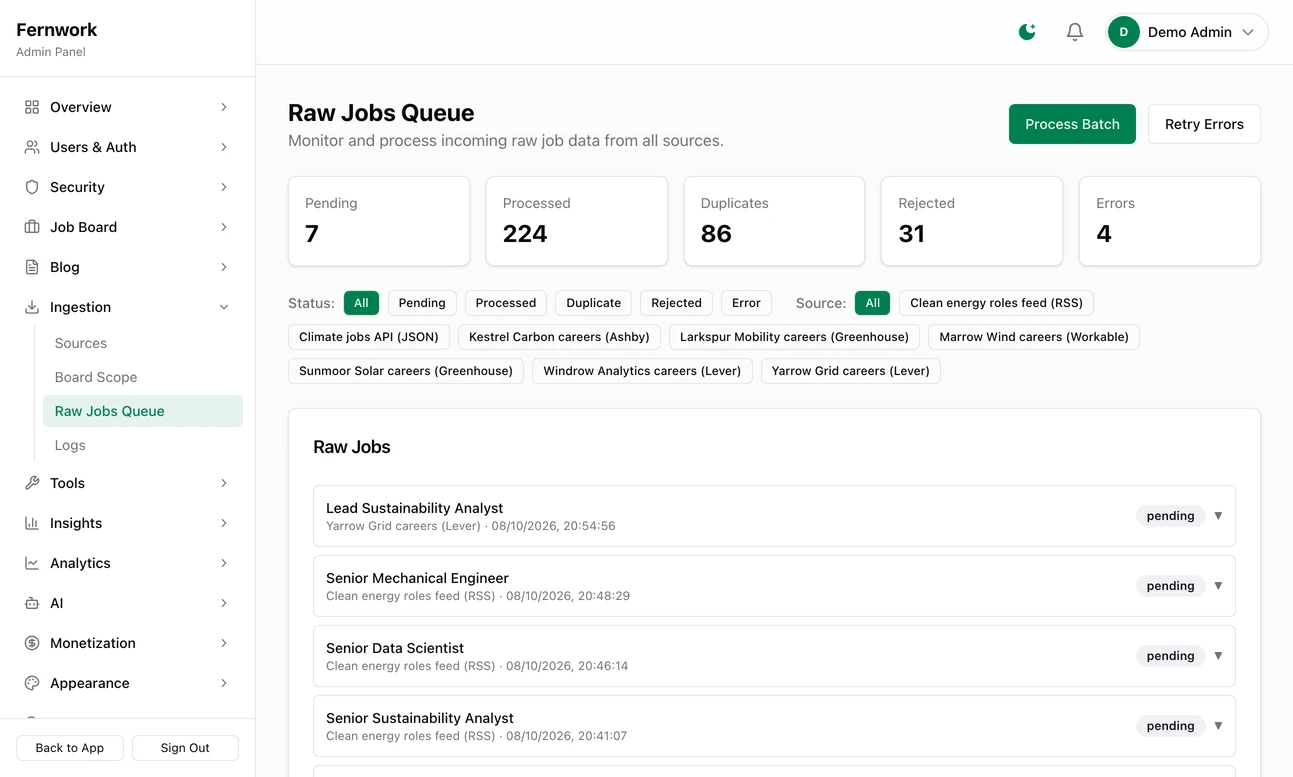The image size is (1293, 777).
Task: Click the Rejected 31 card
Action: point(972,221)
